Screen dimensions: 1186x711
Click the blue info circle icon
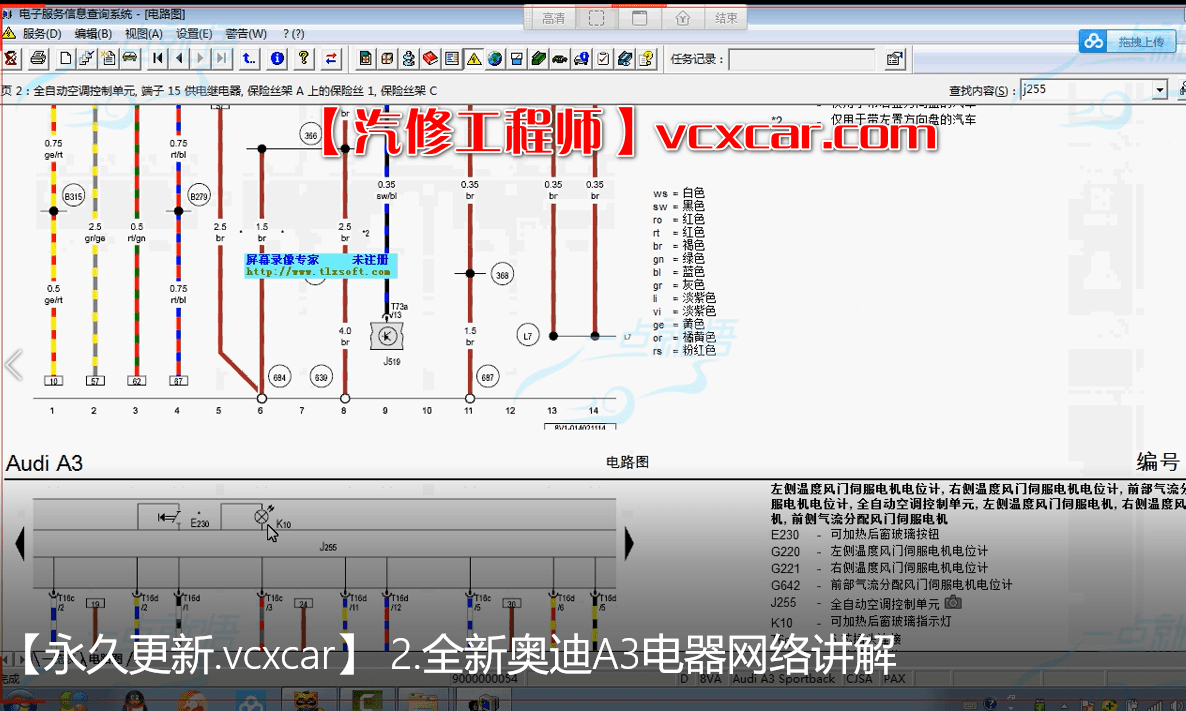(278, 58)
